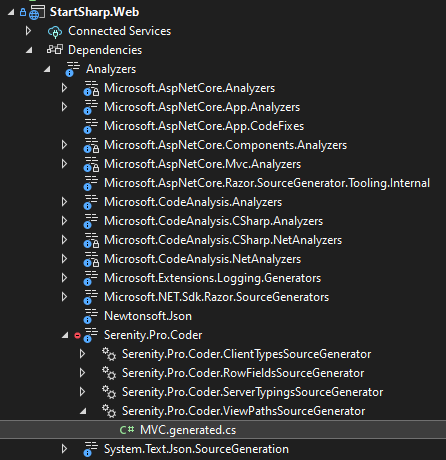Select the Analyzers label
Image resolution: width=446 pixels, height=460 pixels.
tap(111, 69)
